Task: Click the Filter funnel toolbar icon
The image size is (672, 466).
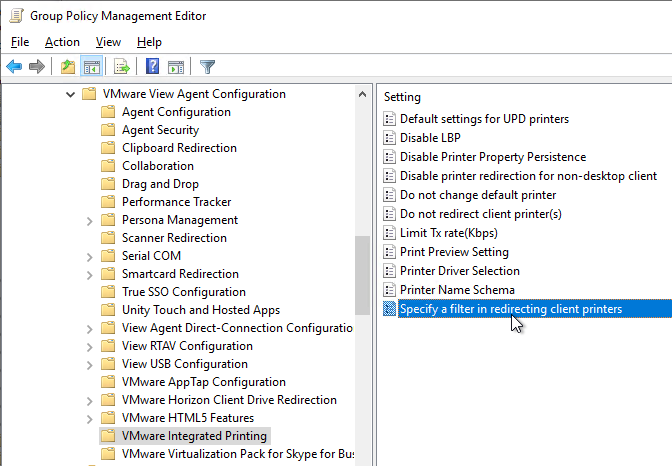Action: (207, 66)
